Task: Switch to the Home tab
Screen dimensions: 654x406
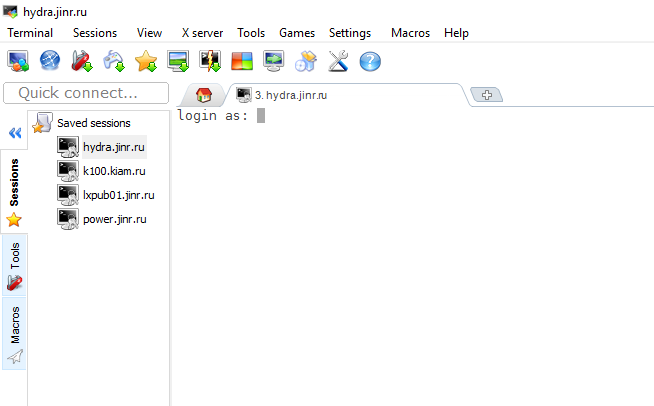Action: pos(204,96)
